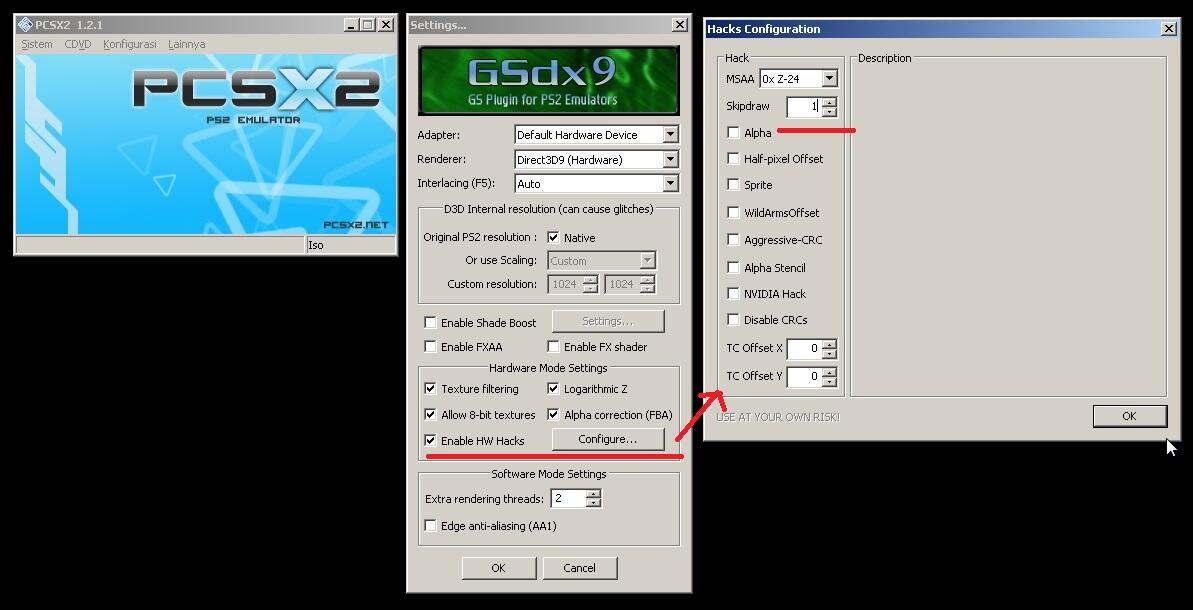Increase TC Offset Y with up arrow

(829, 372)
